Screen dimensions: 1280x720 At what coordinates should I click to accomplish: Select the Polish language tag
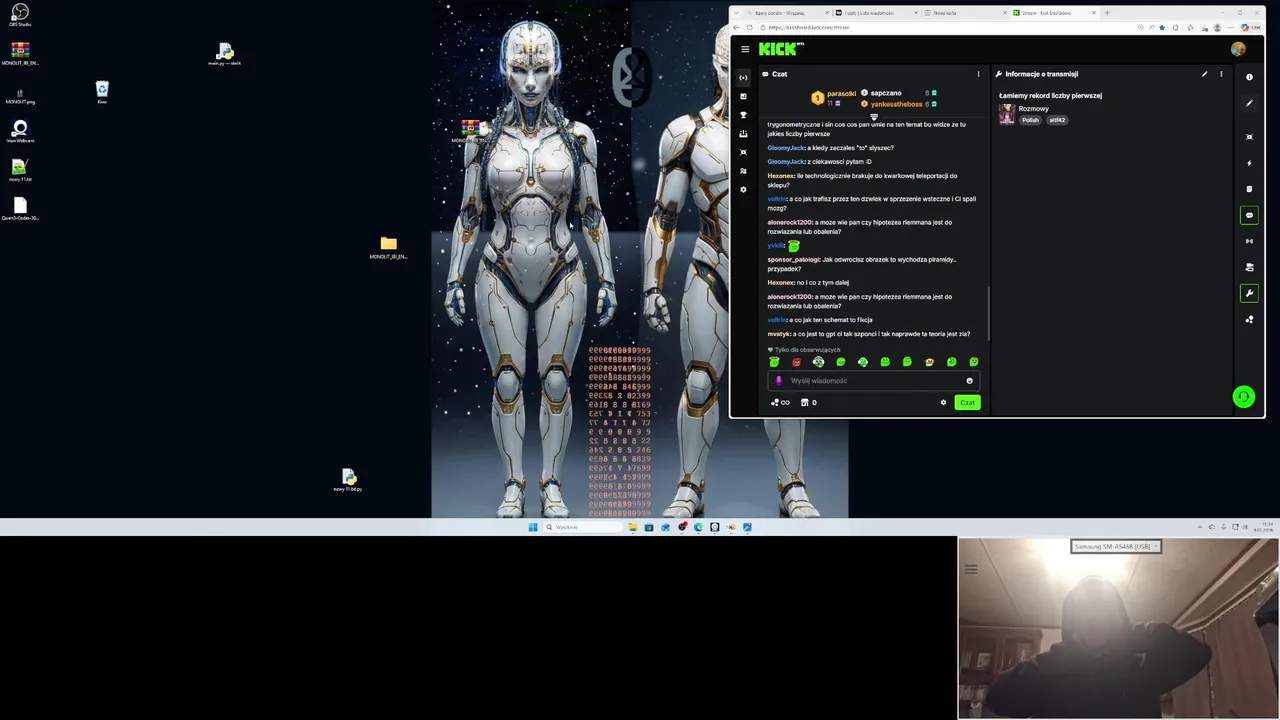coord(1030,120)
